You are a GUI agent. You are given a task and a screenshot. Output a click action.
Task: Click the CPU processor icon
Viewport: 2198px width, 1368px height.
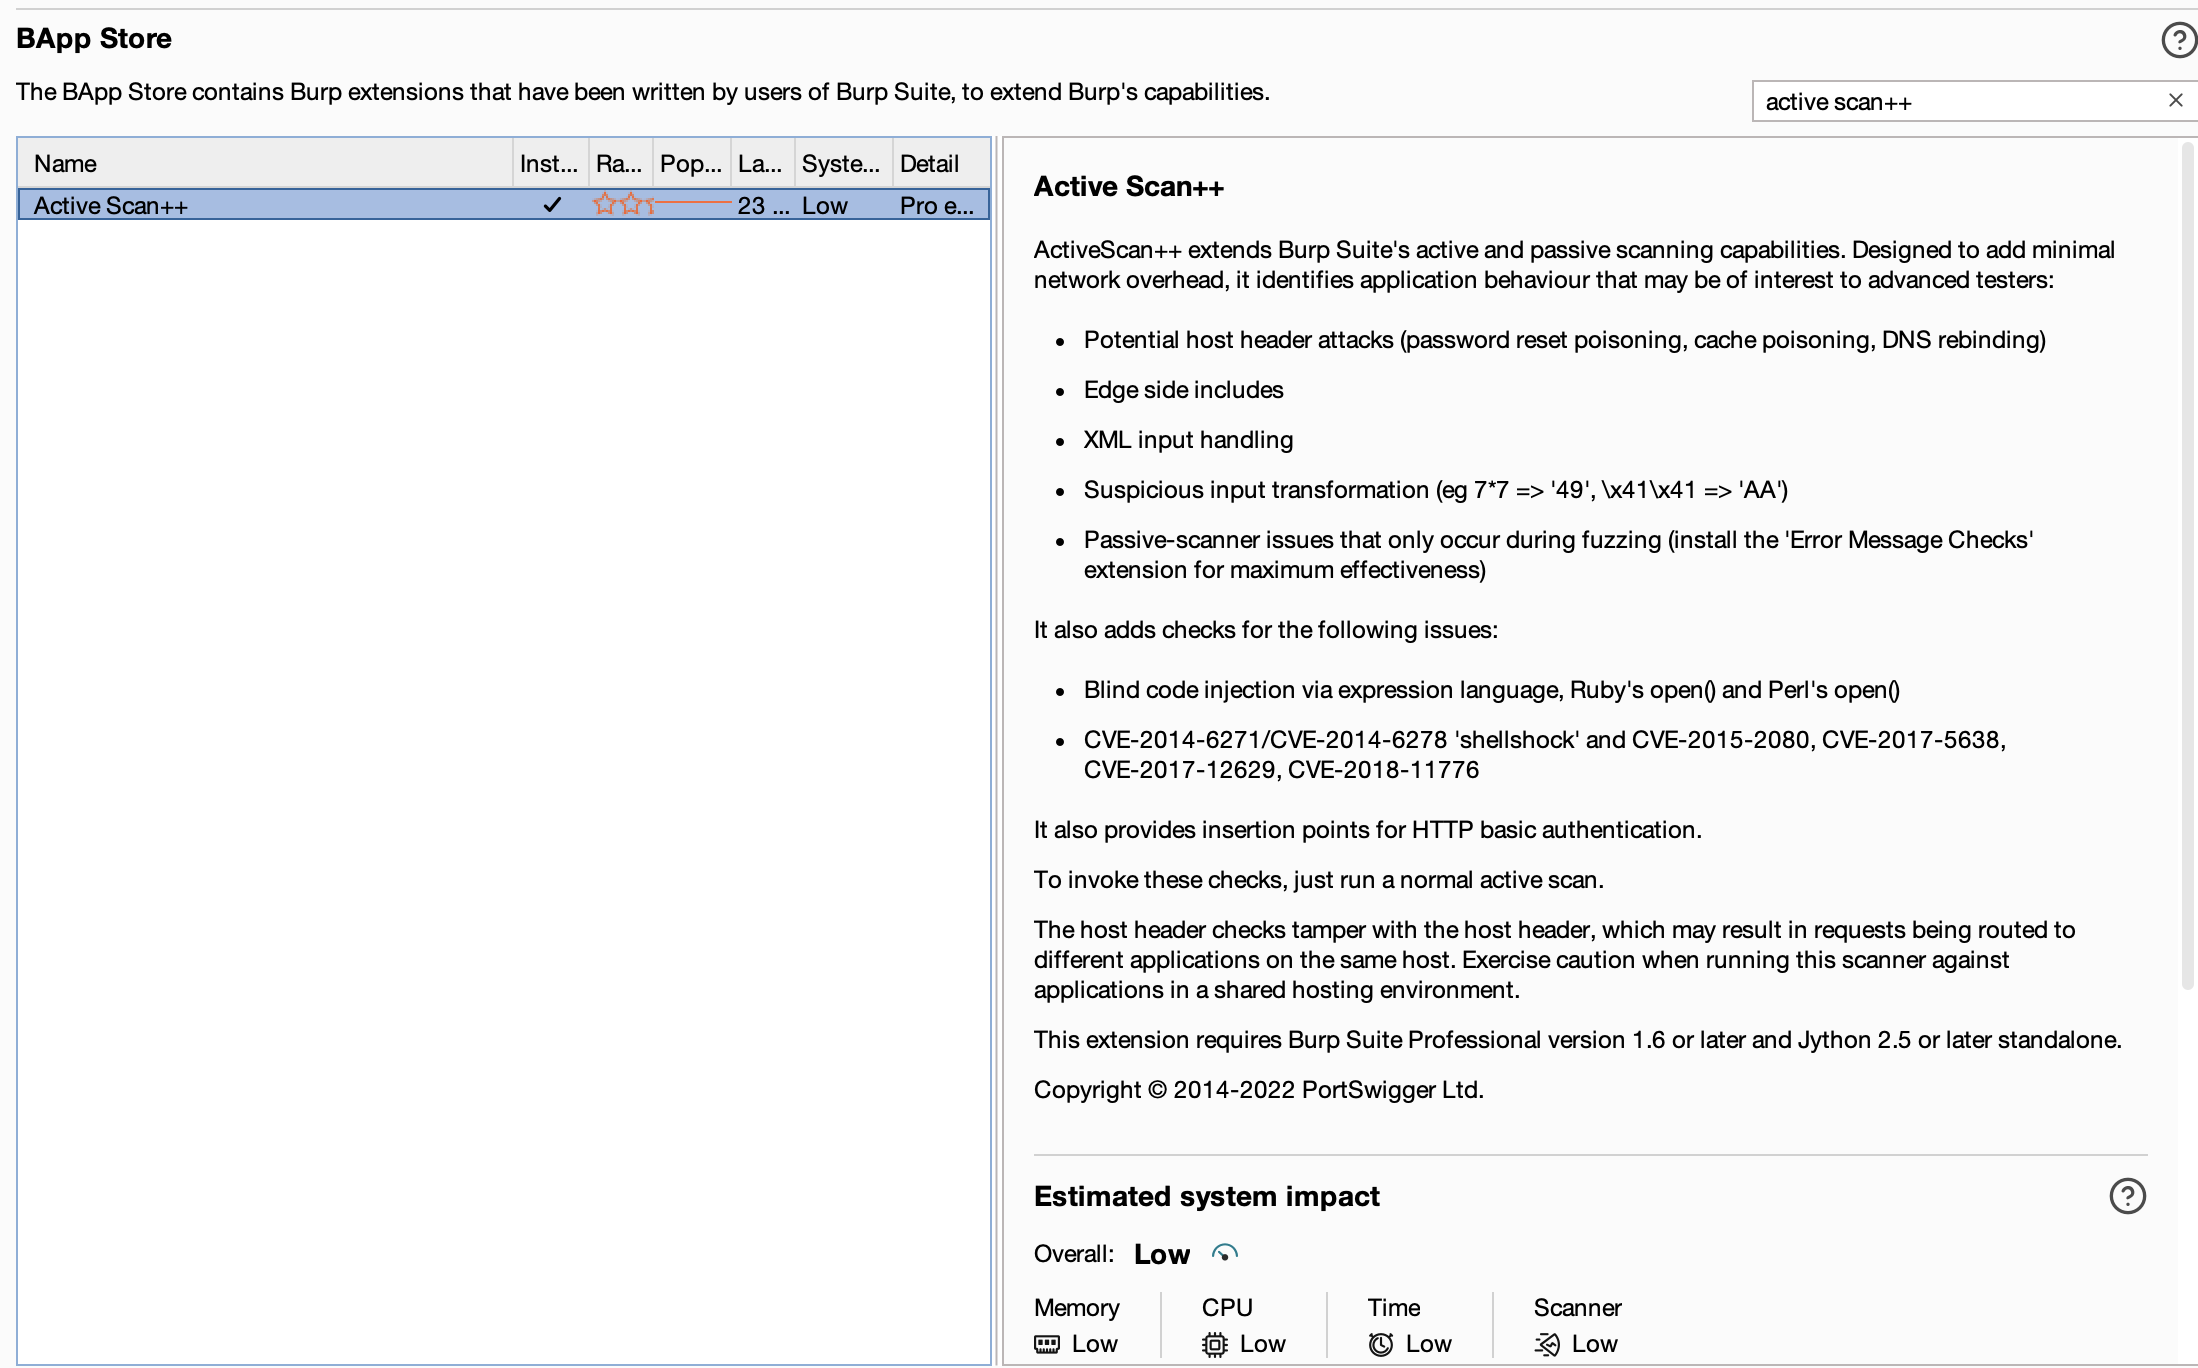tap(1214, 1344)
